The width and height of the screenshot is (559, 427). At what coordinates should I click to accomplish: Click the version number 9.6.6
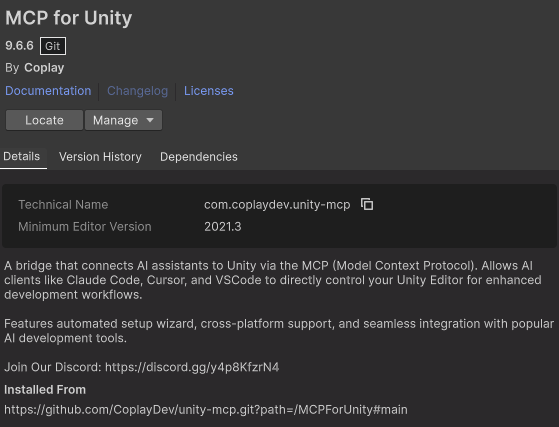[x=19, y=46]
